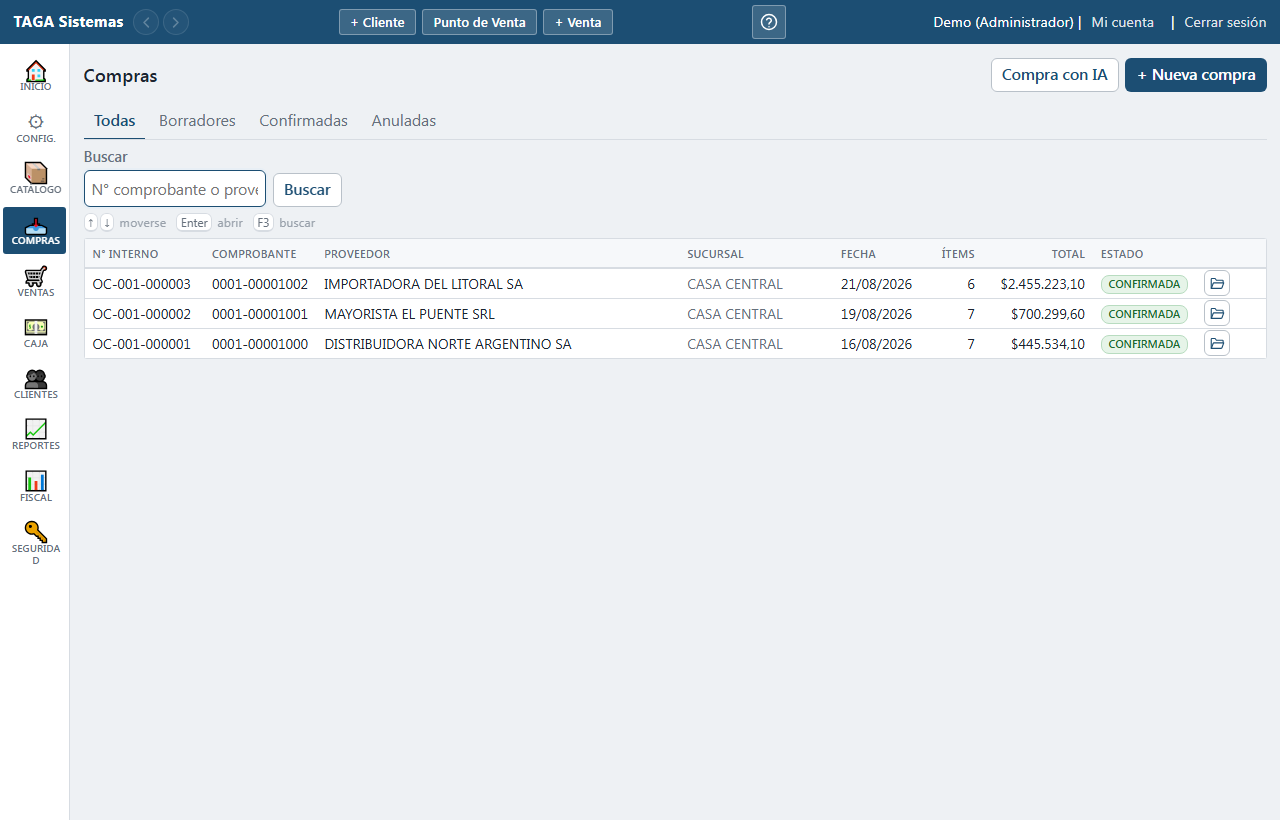Click the Proveedor column header
1280x820 pixels.
point(357,254)
